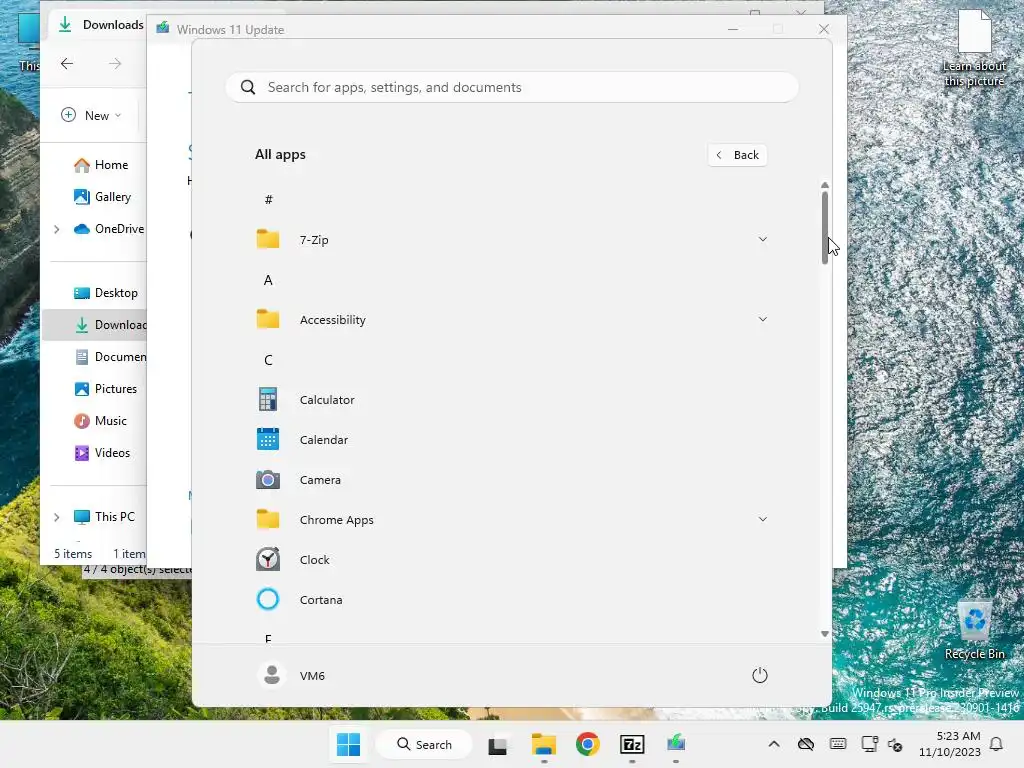Click the A letter section header
This screenshot has height=768, width=1024.
268,280
